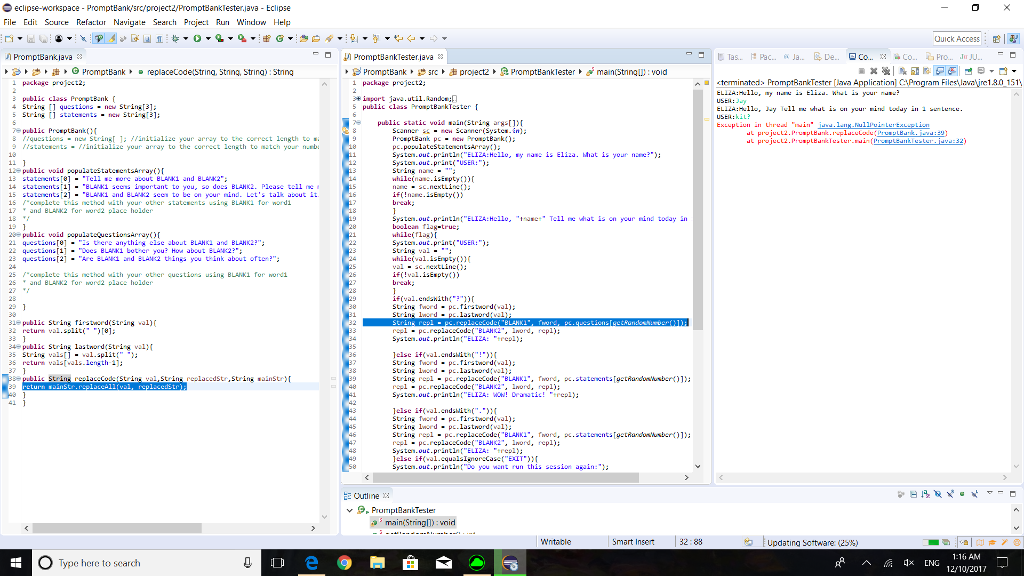Follow the PromptBankTester.java:32 stack trace link
1024x576 pixels.
[x=919, y=140]
